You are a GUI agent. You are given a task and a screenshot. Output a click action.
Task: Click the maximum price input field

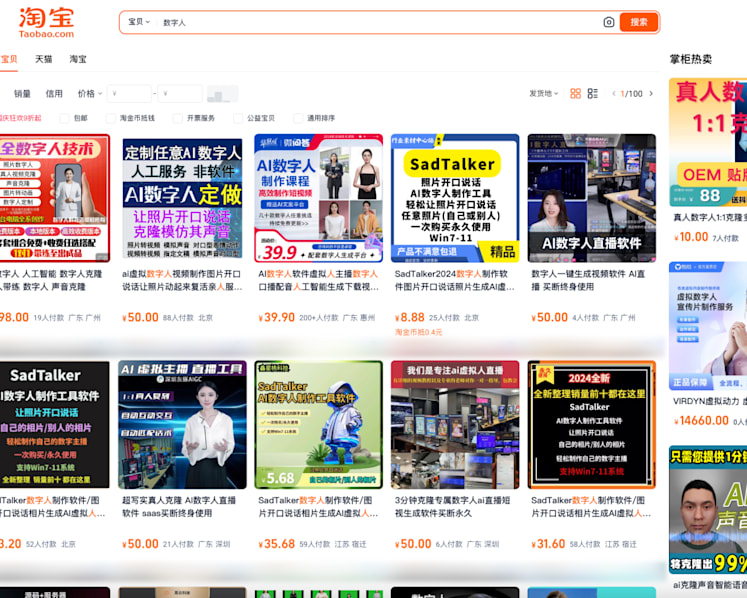pyautogui.click(x=180, y=94)
